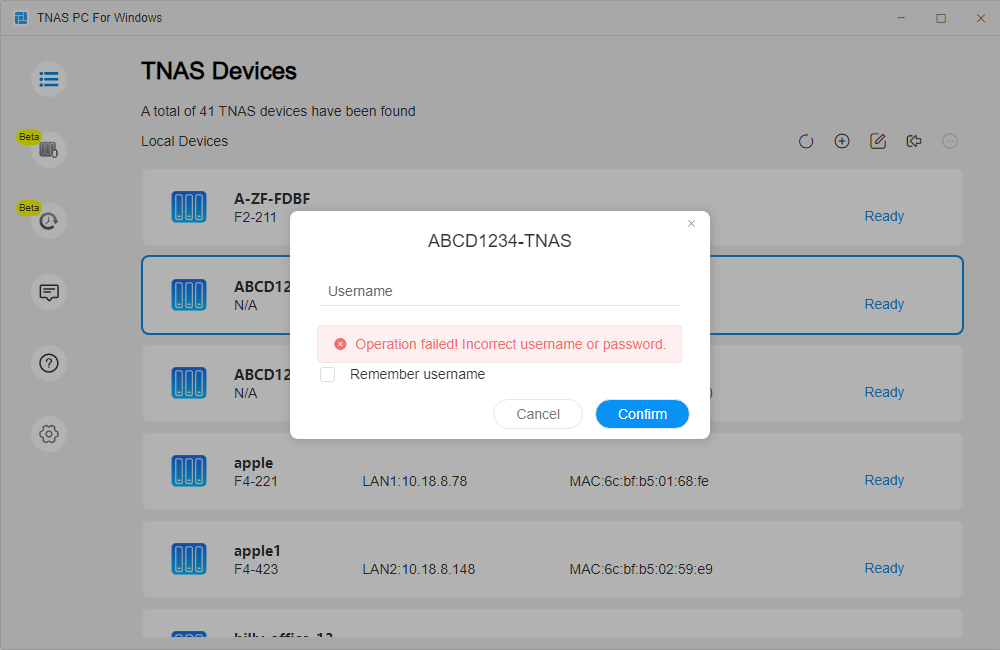Open the settings gear sidebar icon
Image resolution: width=1000 pixels, height=650 pixels.
pyautogui.click(x=49, y=434)
